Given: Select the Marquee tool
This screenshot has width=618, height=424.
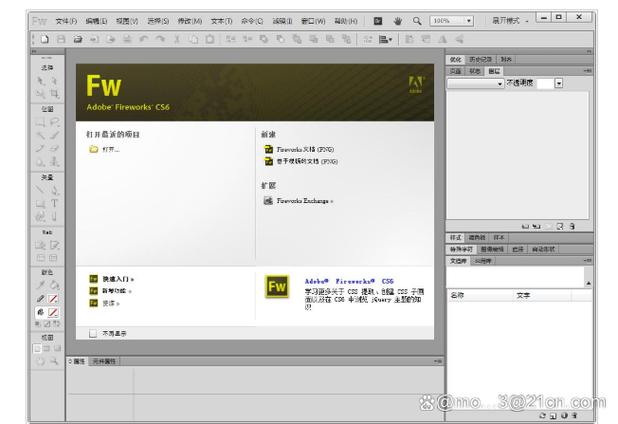Looking at the screenshot, I should pyautogui.click(x=41, y=123).
